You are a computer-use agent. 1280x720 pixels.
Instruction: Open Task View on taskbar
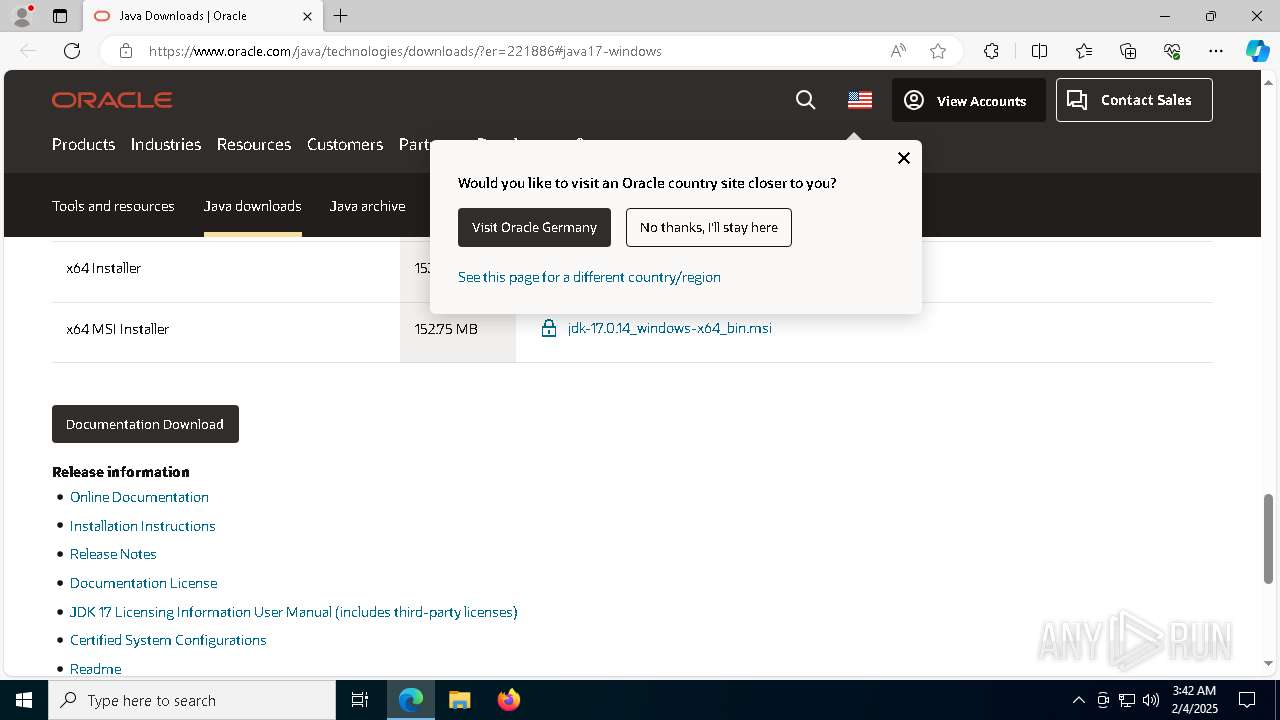360,700
